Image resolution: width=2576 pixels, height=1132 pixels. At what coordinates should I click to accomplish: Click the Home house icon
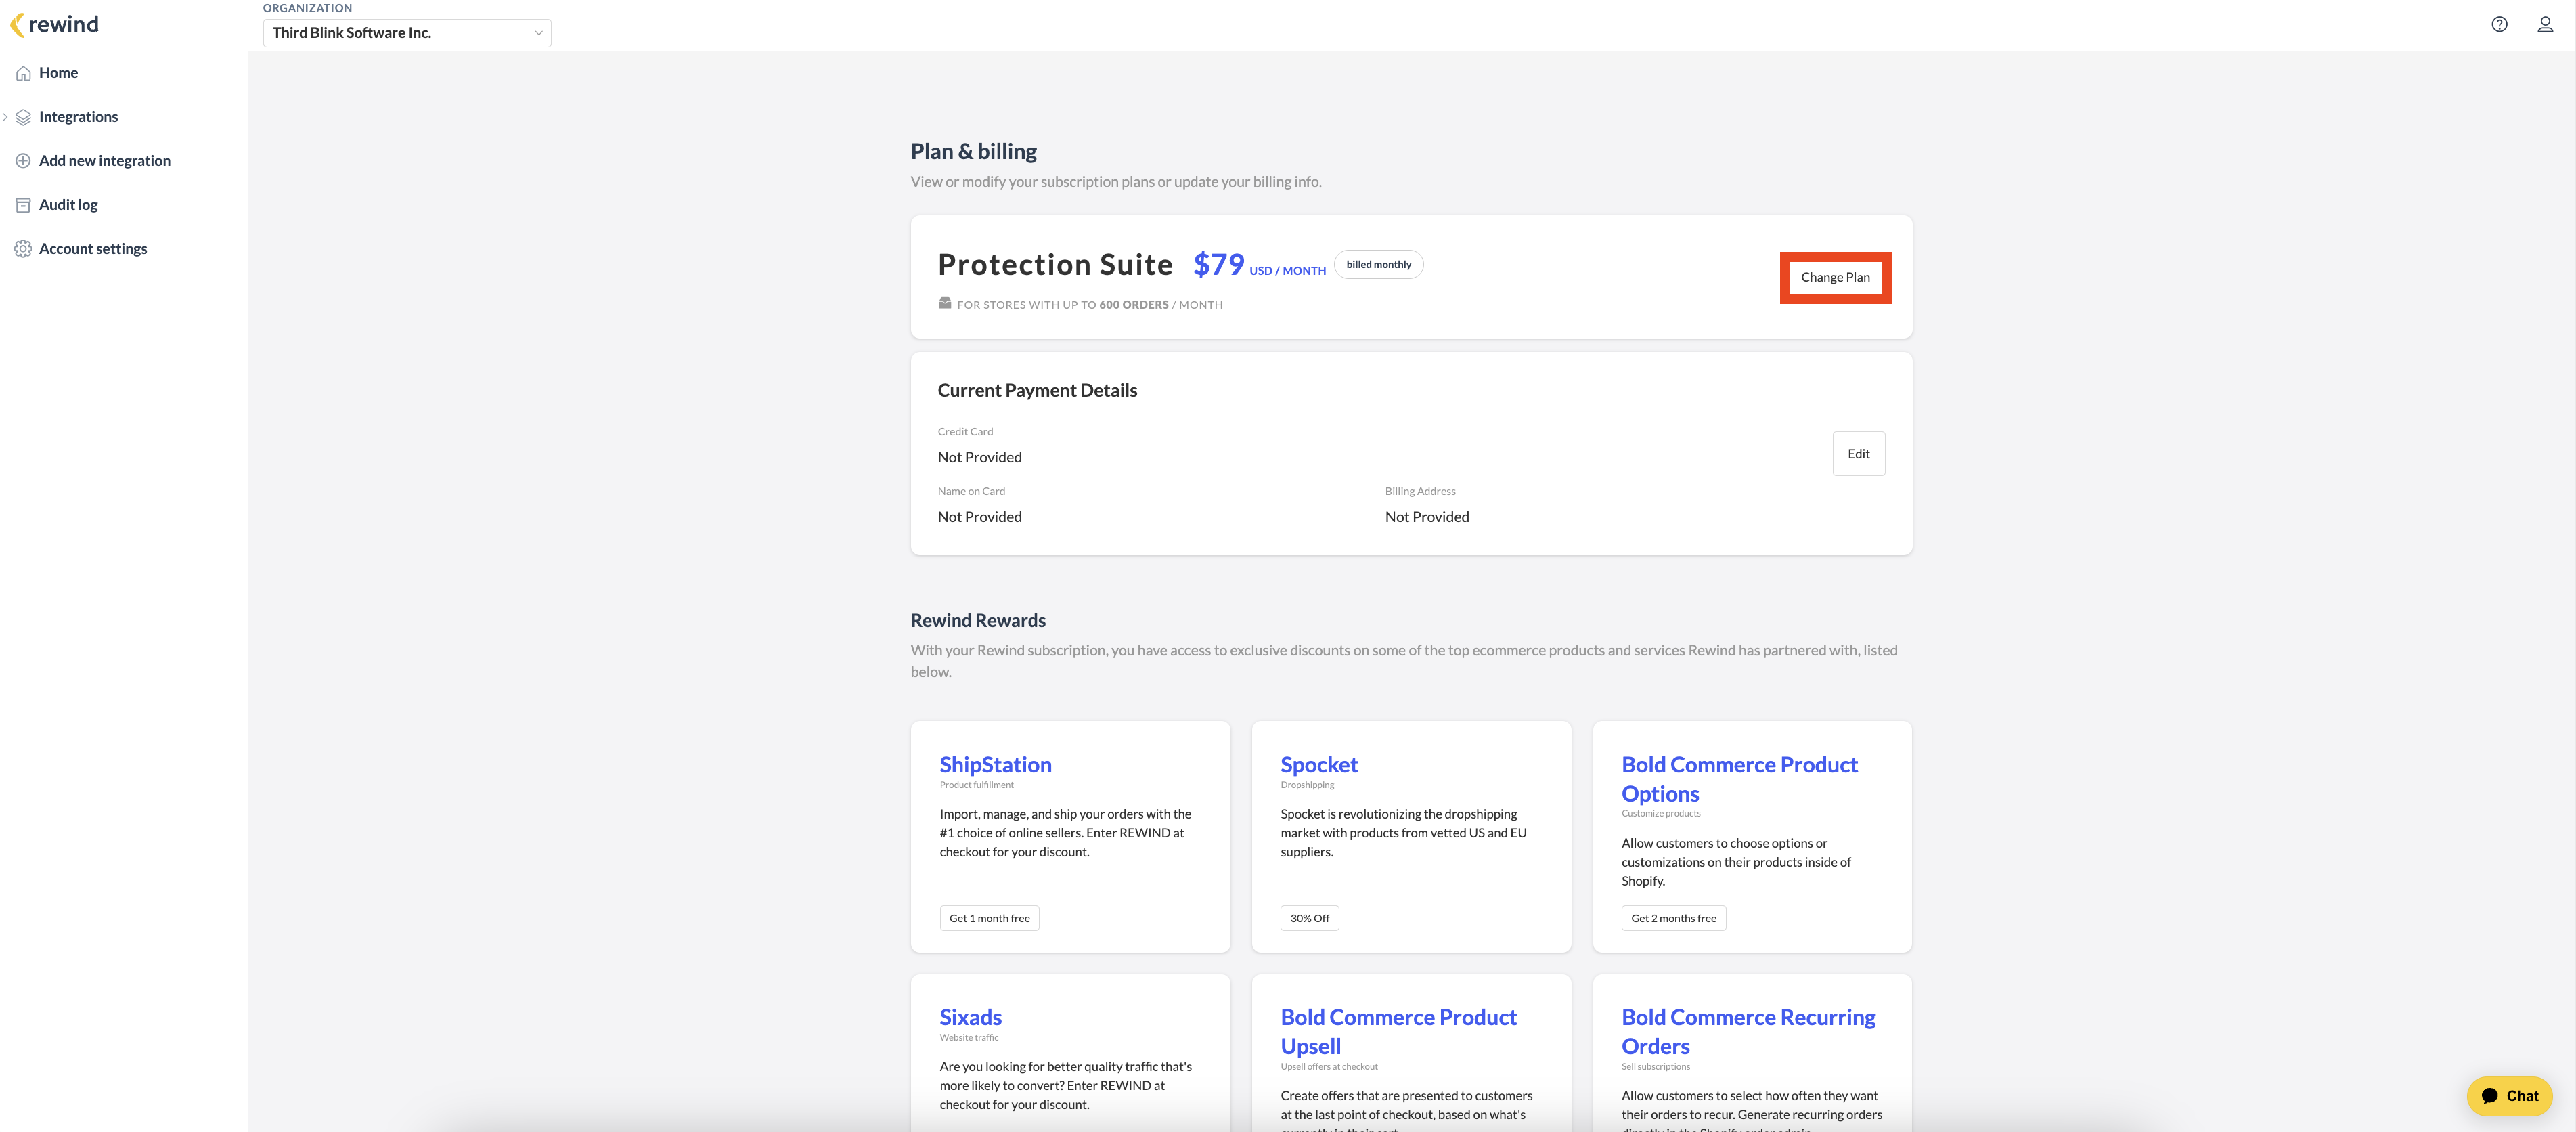[x=23, y=73]
